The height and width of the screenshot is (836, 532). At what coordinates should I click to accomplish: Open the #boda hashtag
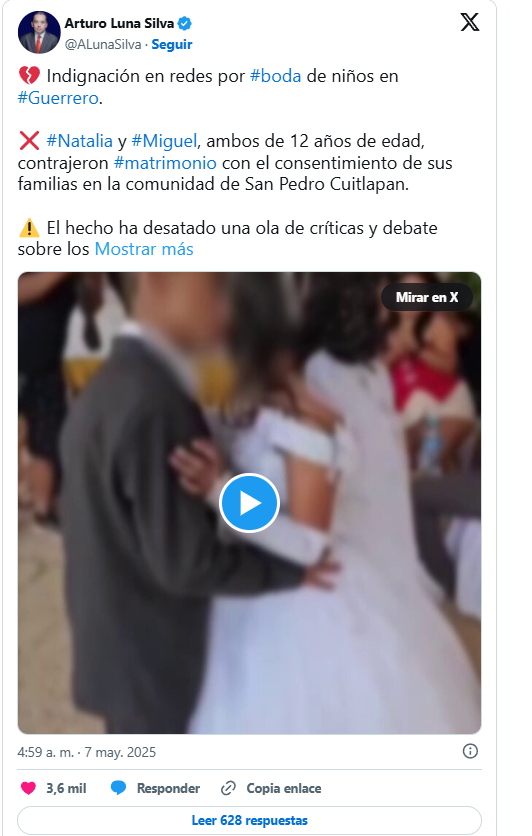[x=276, y=76]
